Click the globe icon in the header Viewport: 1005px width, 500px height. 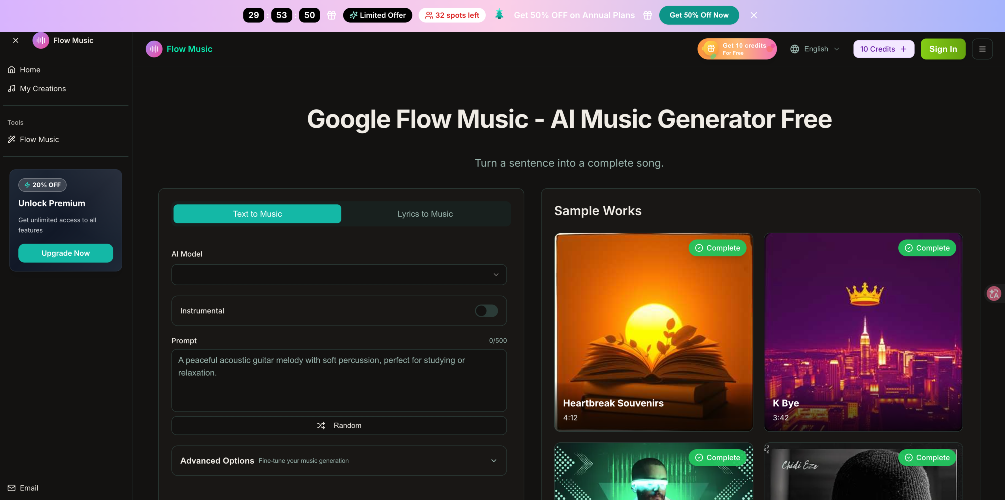[x=795, y=49]
